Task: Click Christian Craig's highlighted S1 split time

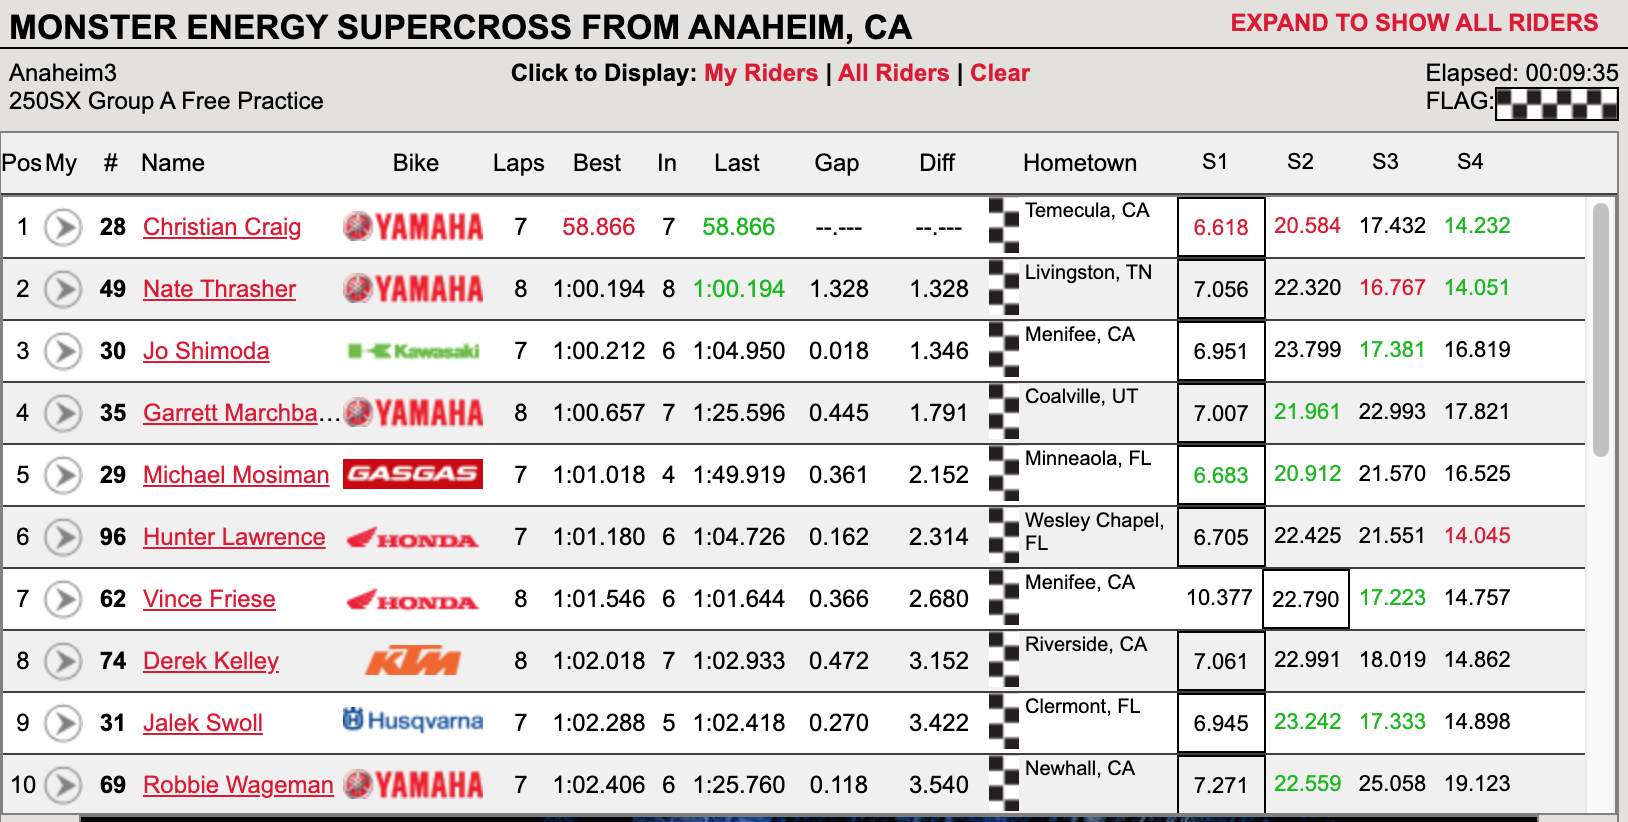Action: coord(1220,227)
